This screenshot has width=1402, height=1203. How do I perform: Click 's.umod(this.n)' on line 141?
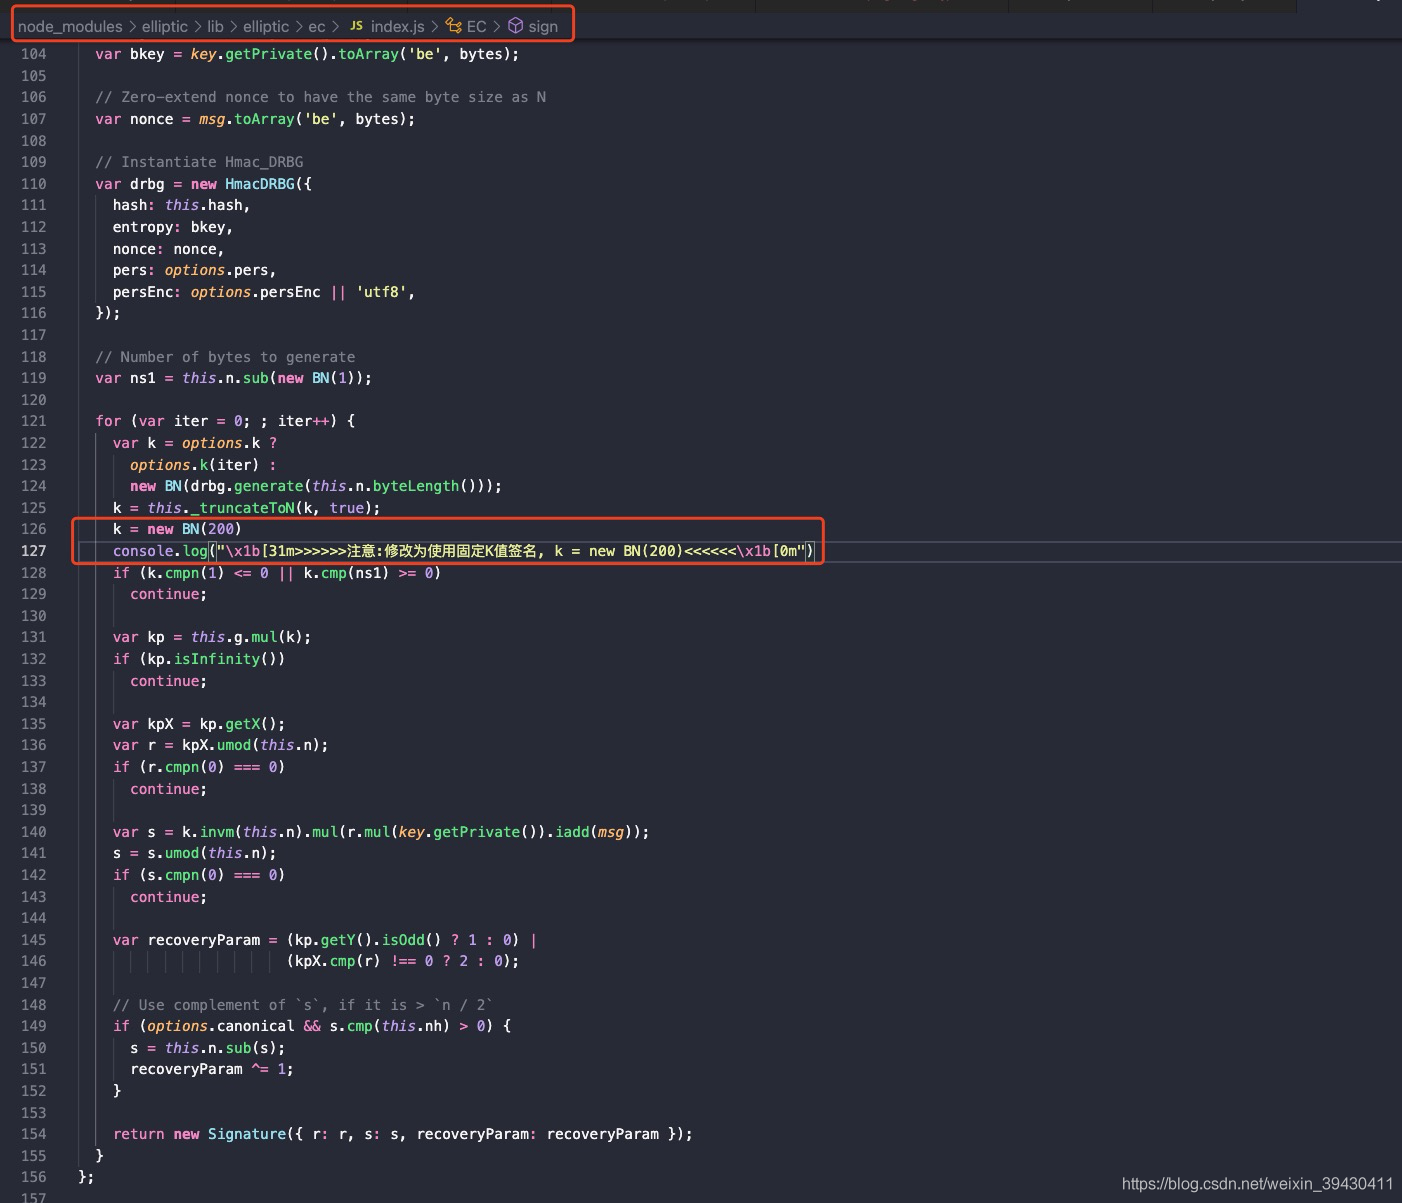tap(208, 853)
